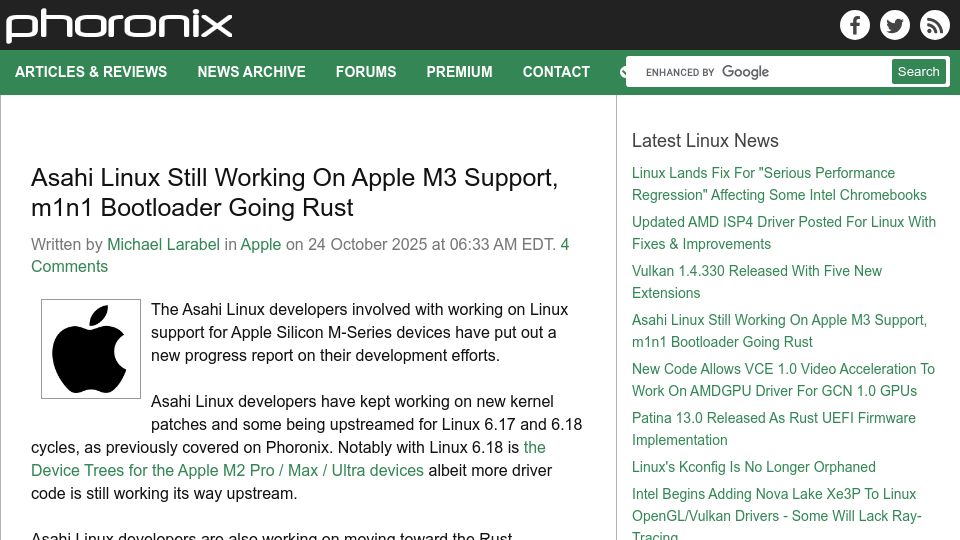The width and height of the screenshot is (960, 540).
Task: Click the Phoronix logo
Action: [119, 26]
